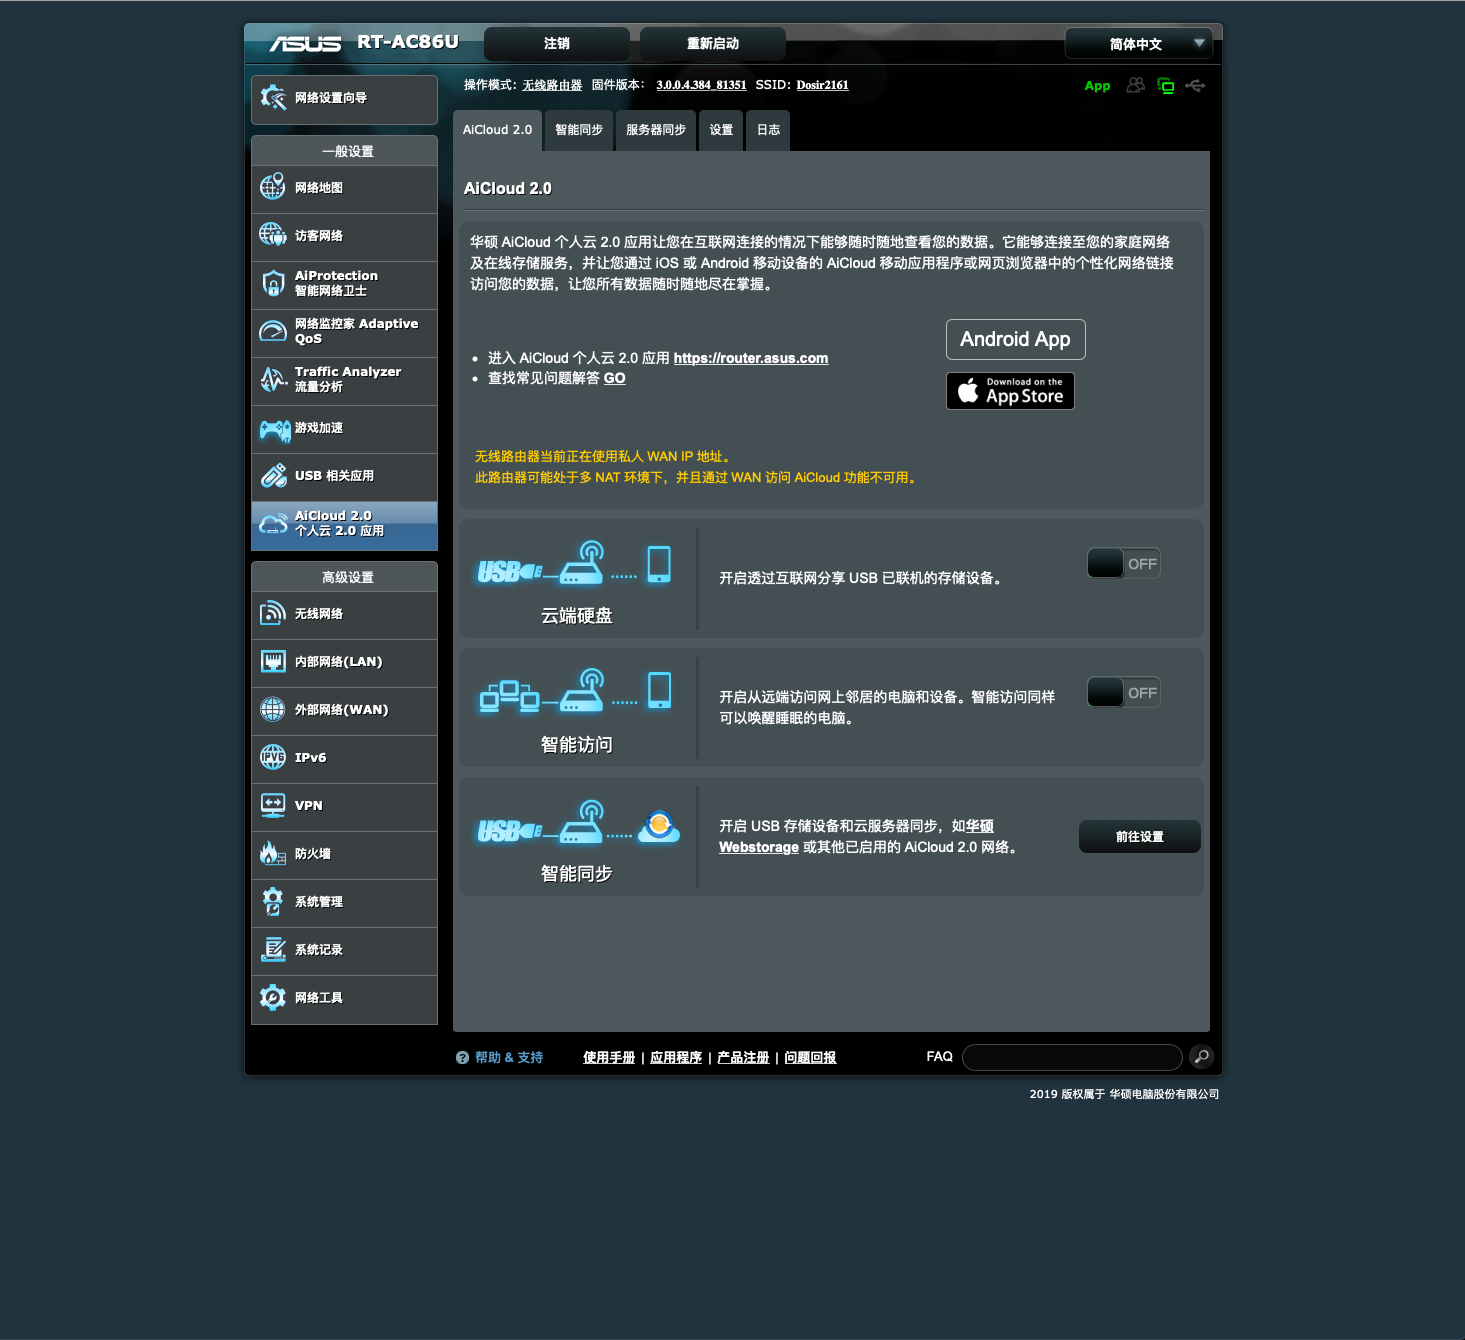Select the IPv6 icon in sidebar
Viewport: 1465px width, 1340px height.
click(273, 757)
